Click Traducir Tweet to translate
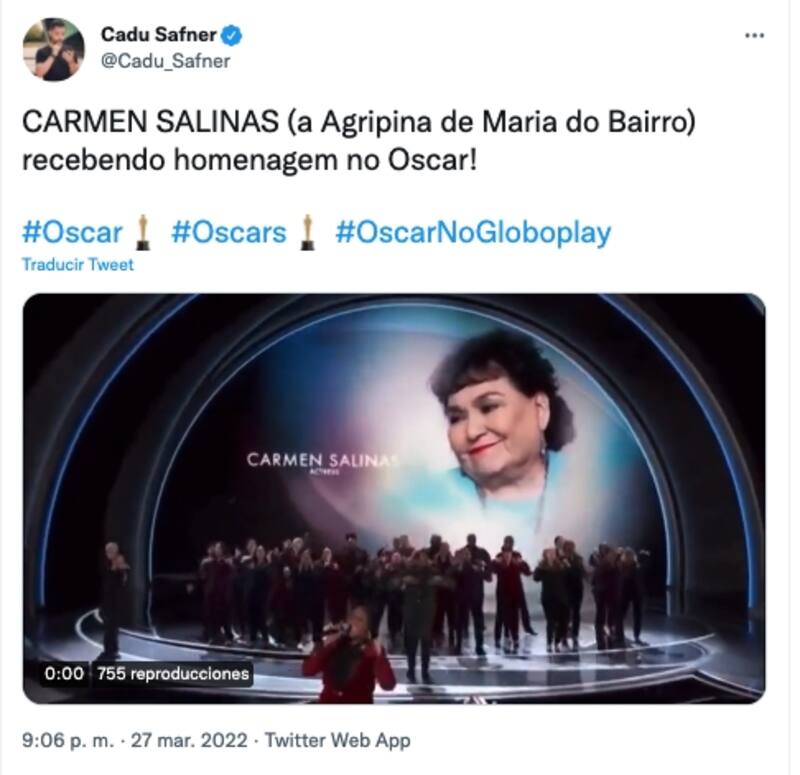The width and height of the screenshot is (800, 775). point(77,265)
